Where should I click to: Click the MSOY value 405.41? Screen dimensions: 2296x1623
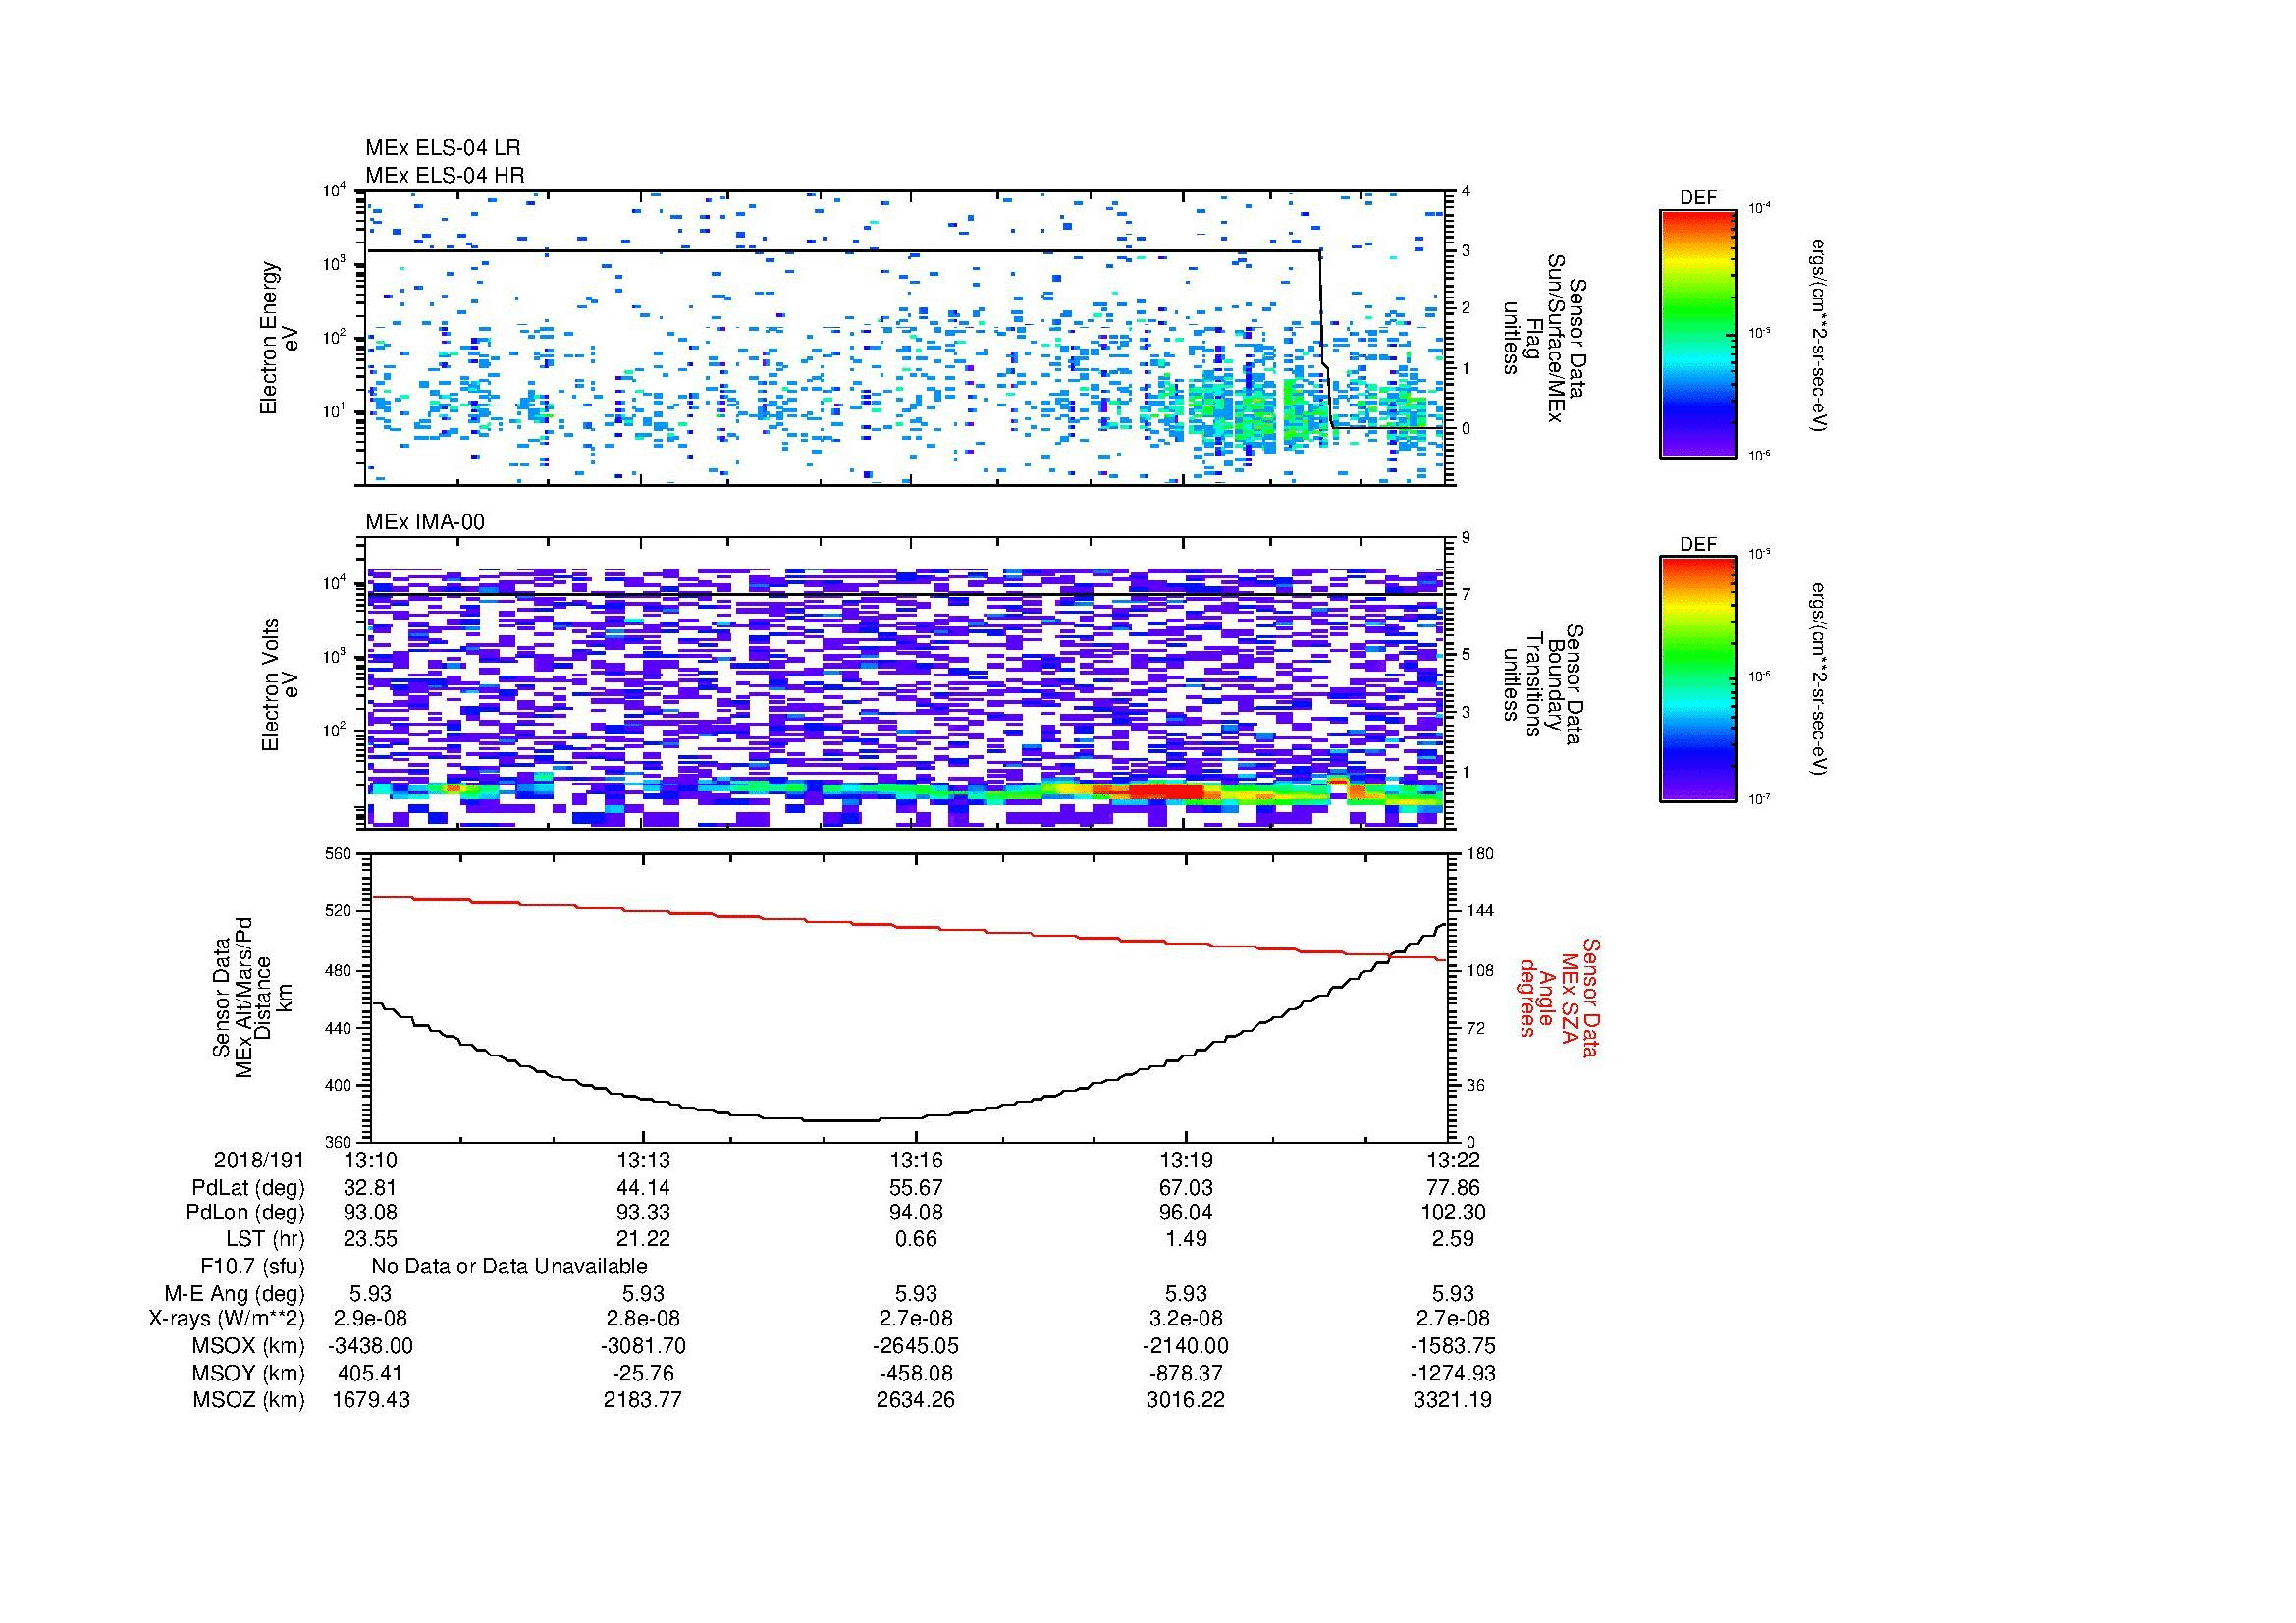point(369,1374)
